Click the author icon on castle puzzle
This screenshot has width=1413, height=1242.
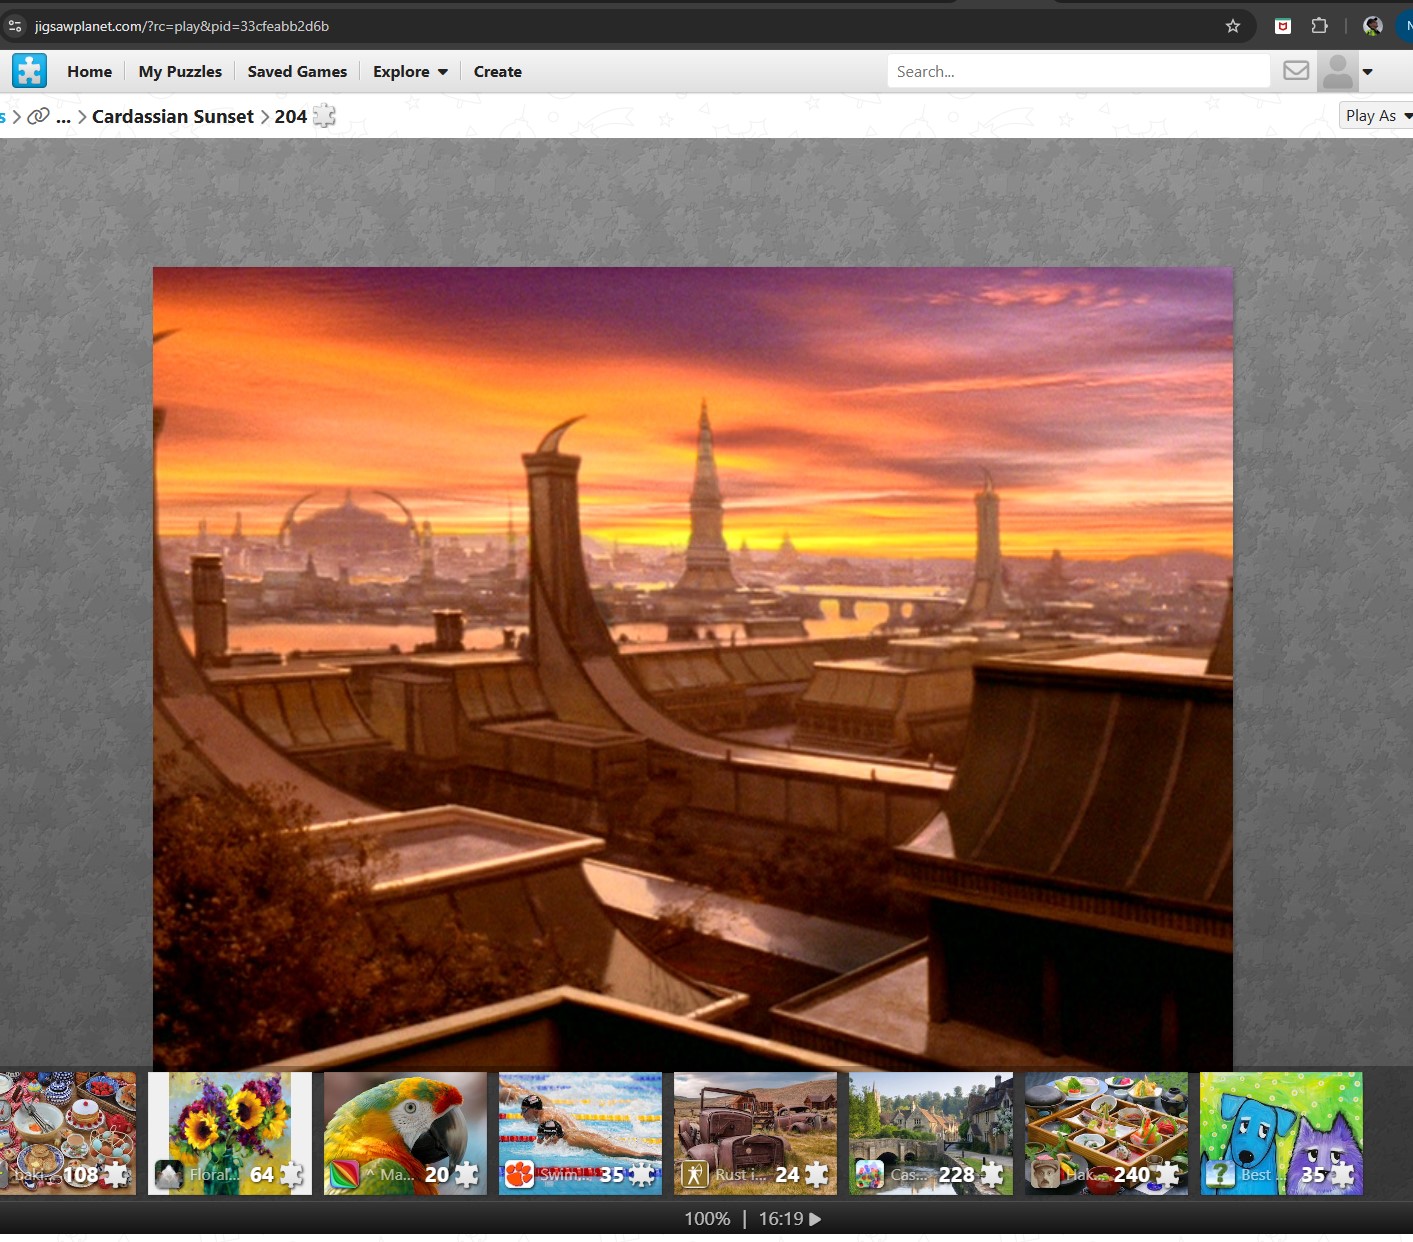870,1174
